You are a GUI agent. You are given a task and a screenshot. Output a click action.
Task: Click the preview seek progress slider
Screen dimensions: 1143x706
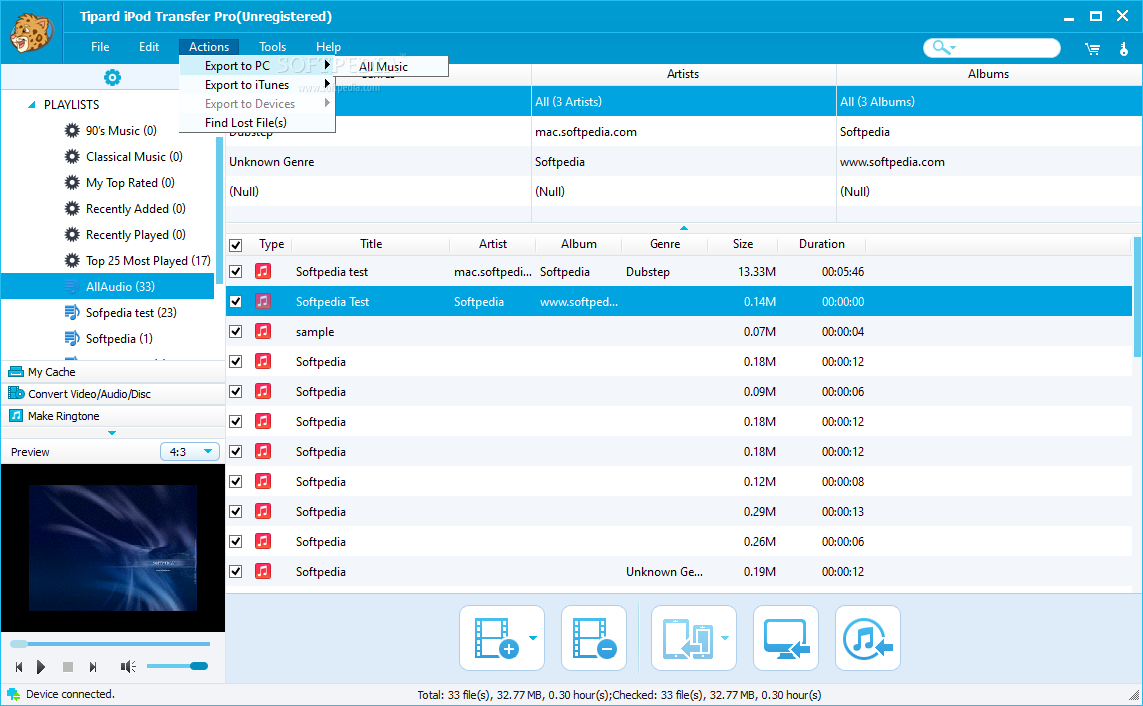pos(110,644)
